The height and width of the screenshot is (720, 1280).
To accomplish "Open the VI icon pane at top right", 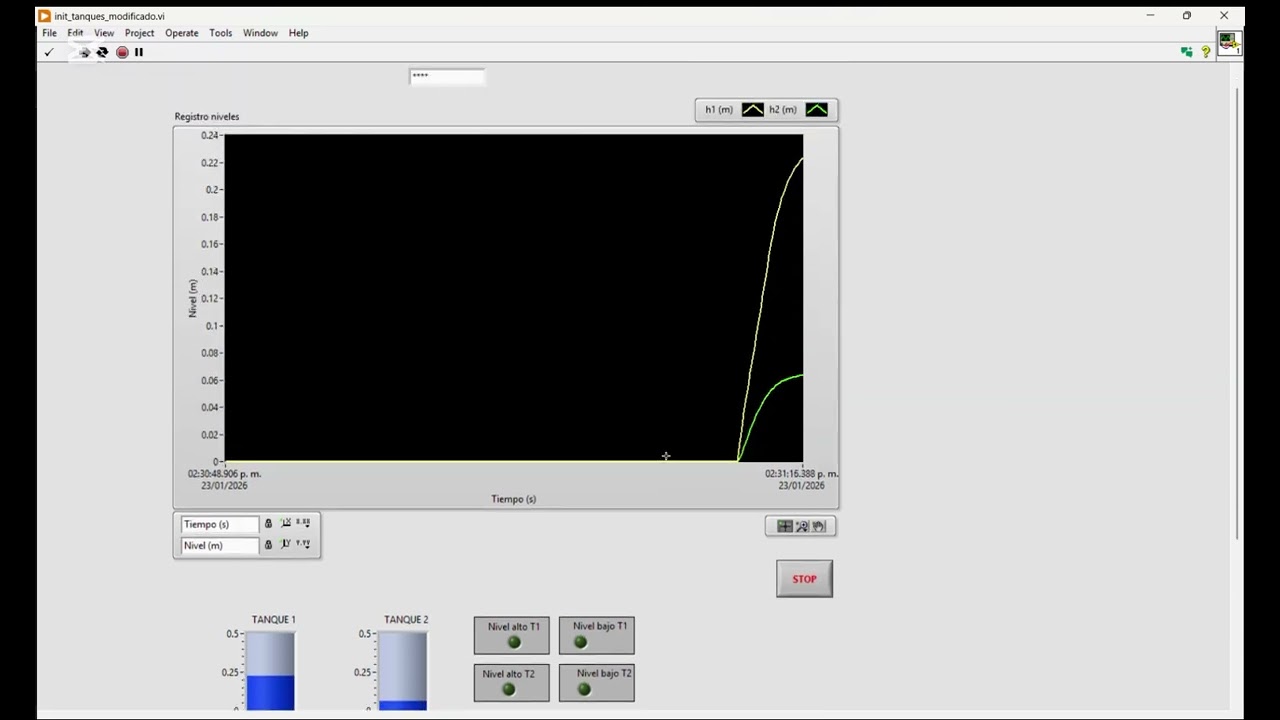I will pos(1229,44).
